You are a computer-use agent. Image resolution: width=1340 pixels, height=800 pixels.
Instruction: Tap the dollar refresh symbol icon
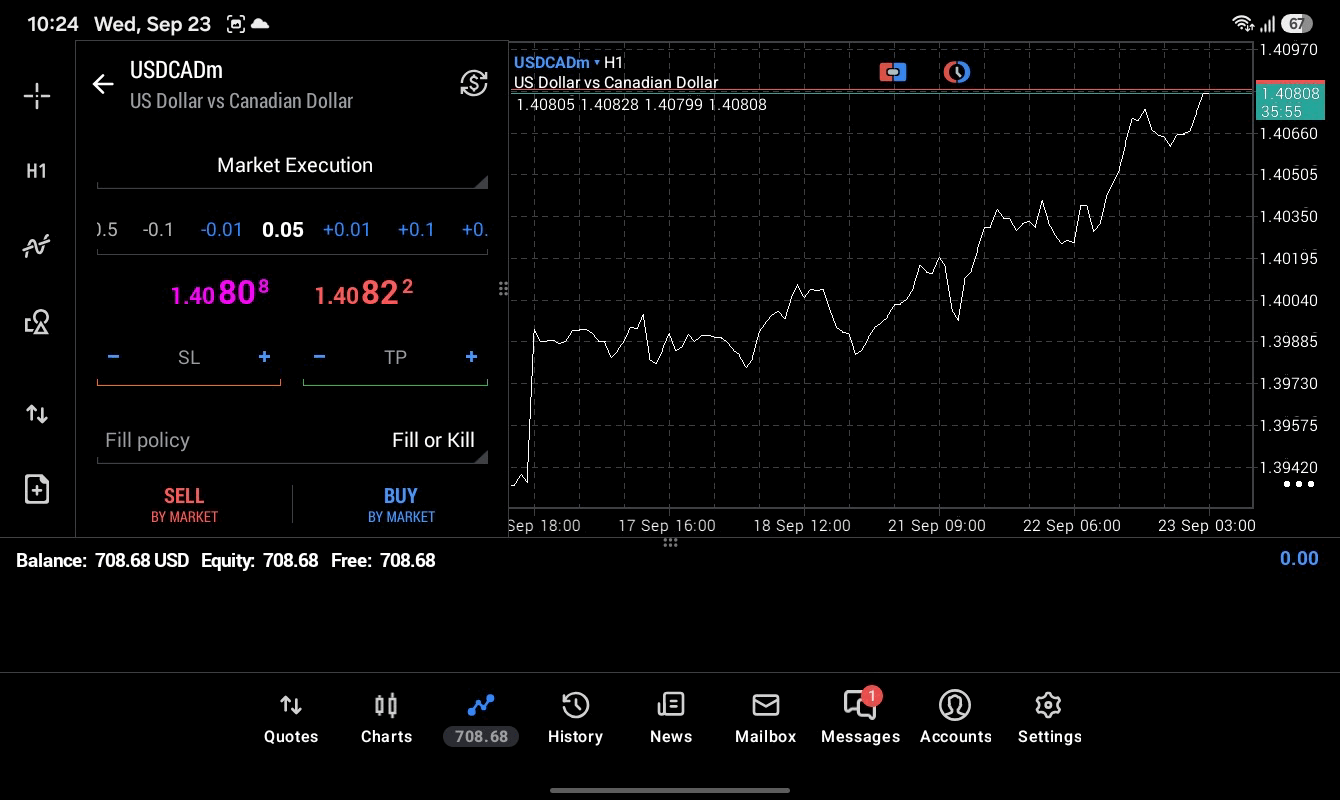tap(474, 83)
